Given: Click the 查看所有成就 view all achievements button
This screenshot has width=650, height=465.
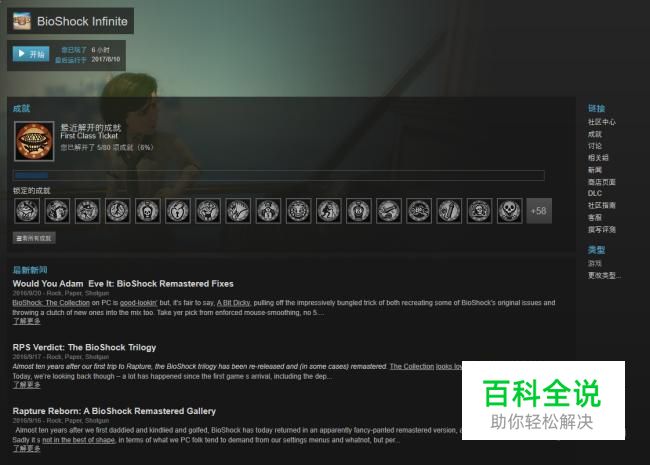Looking at the screenshot, I should pyautogui.click(x=34, y=238).
